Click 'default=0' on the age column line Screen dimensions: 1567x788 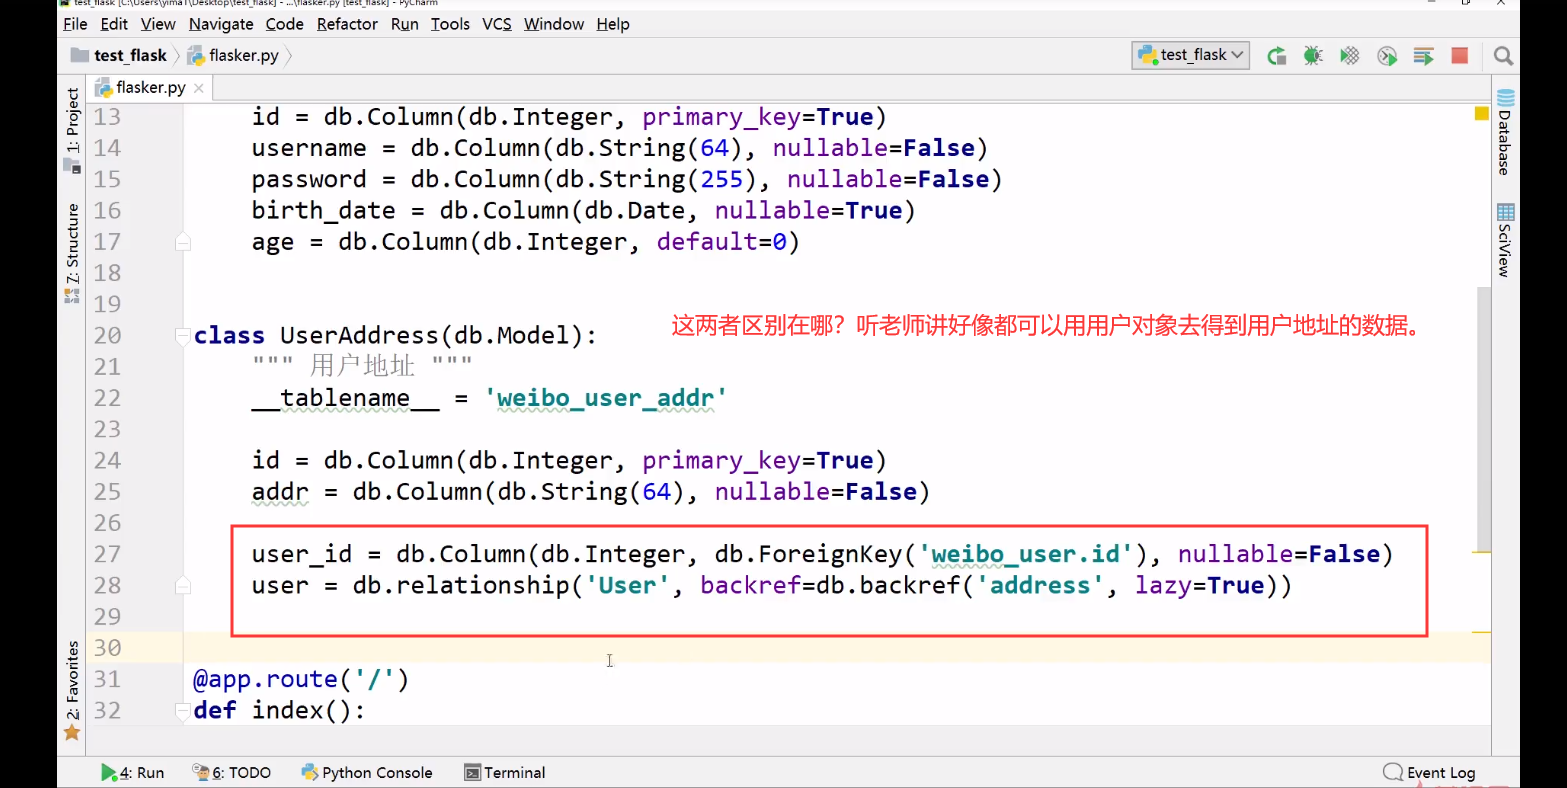[x=722, y=241]
